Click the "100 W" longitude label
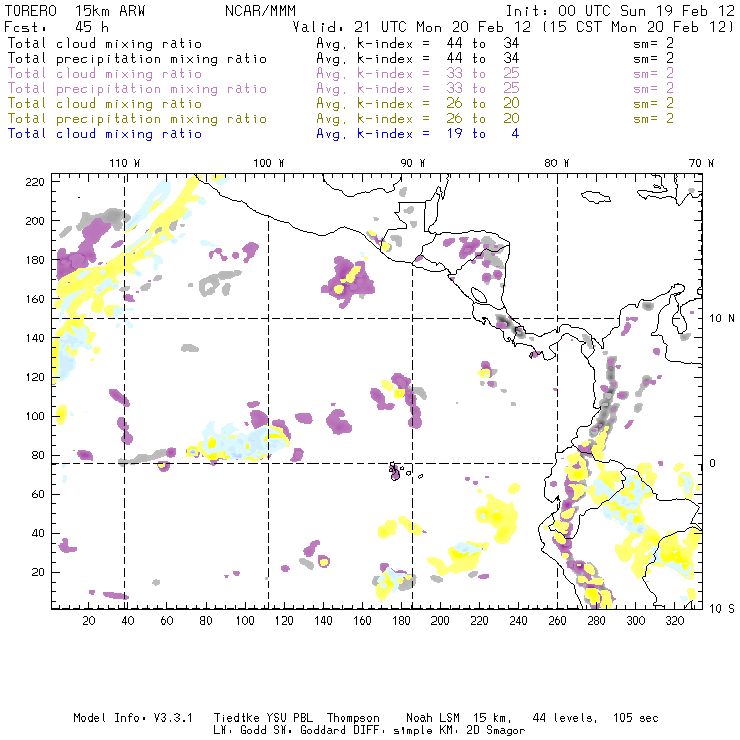Screen dimensions: 740x740 point(269,163)
